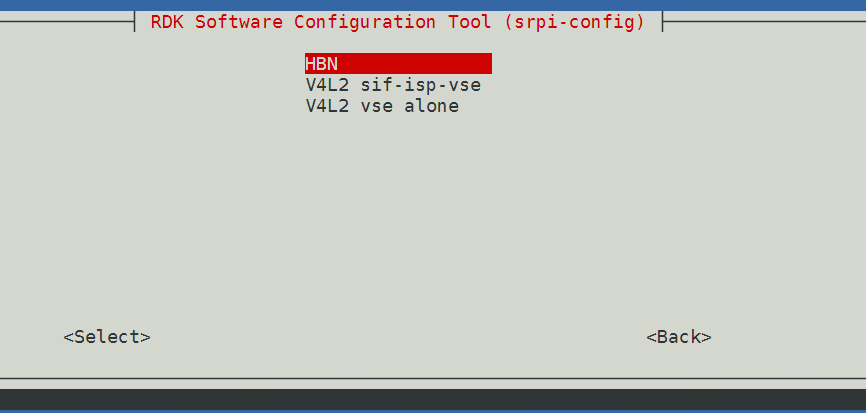866x413 pixels.
Task: Click the dialog's bottom border line
Action: click(x=433, y=379)
